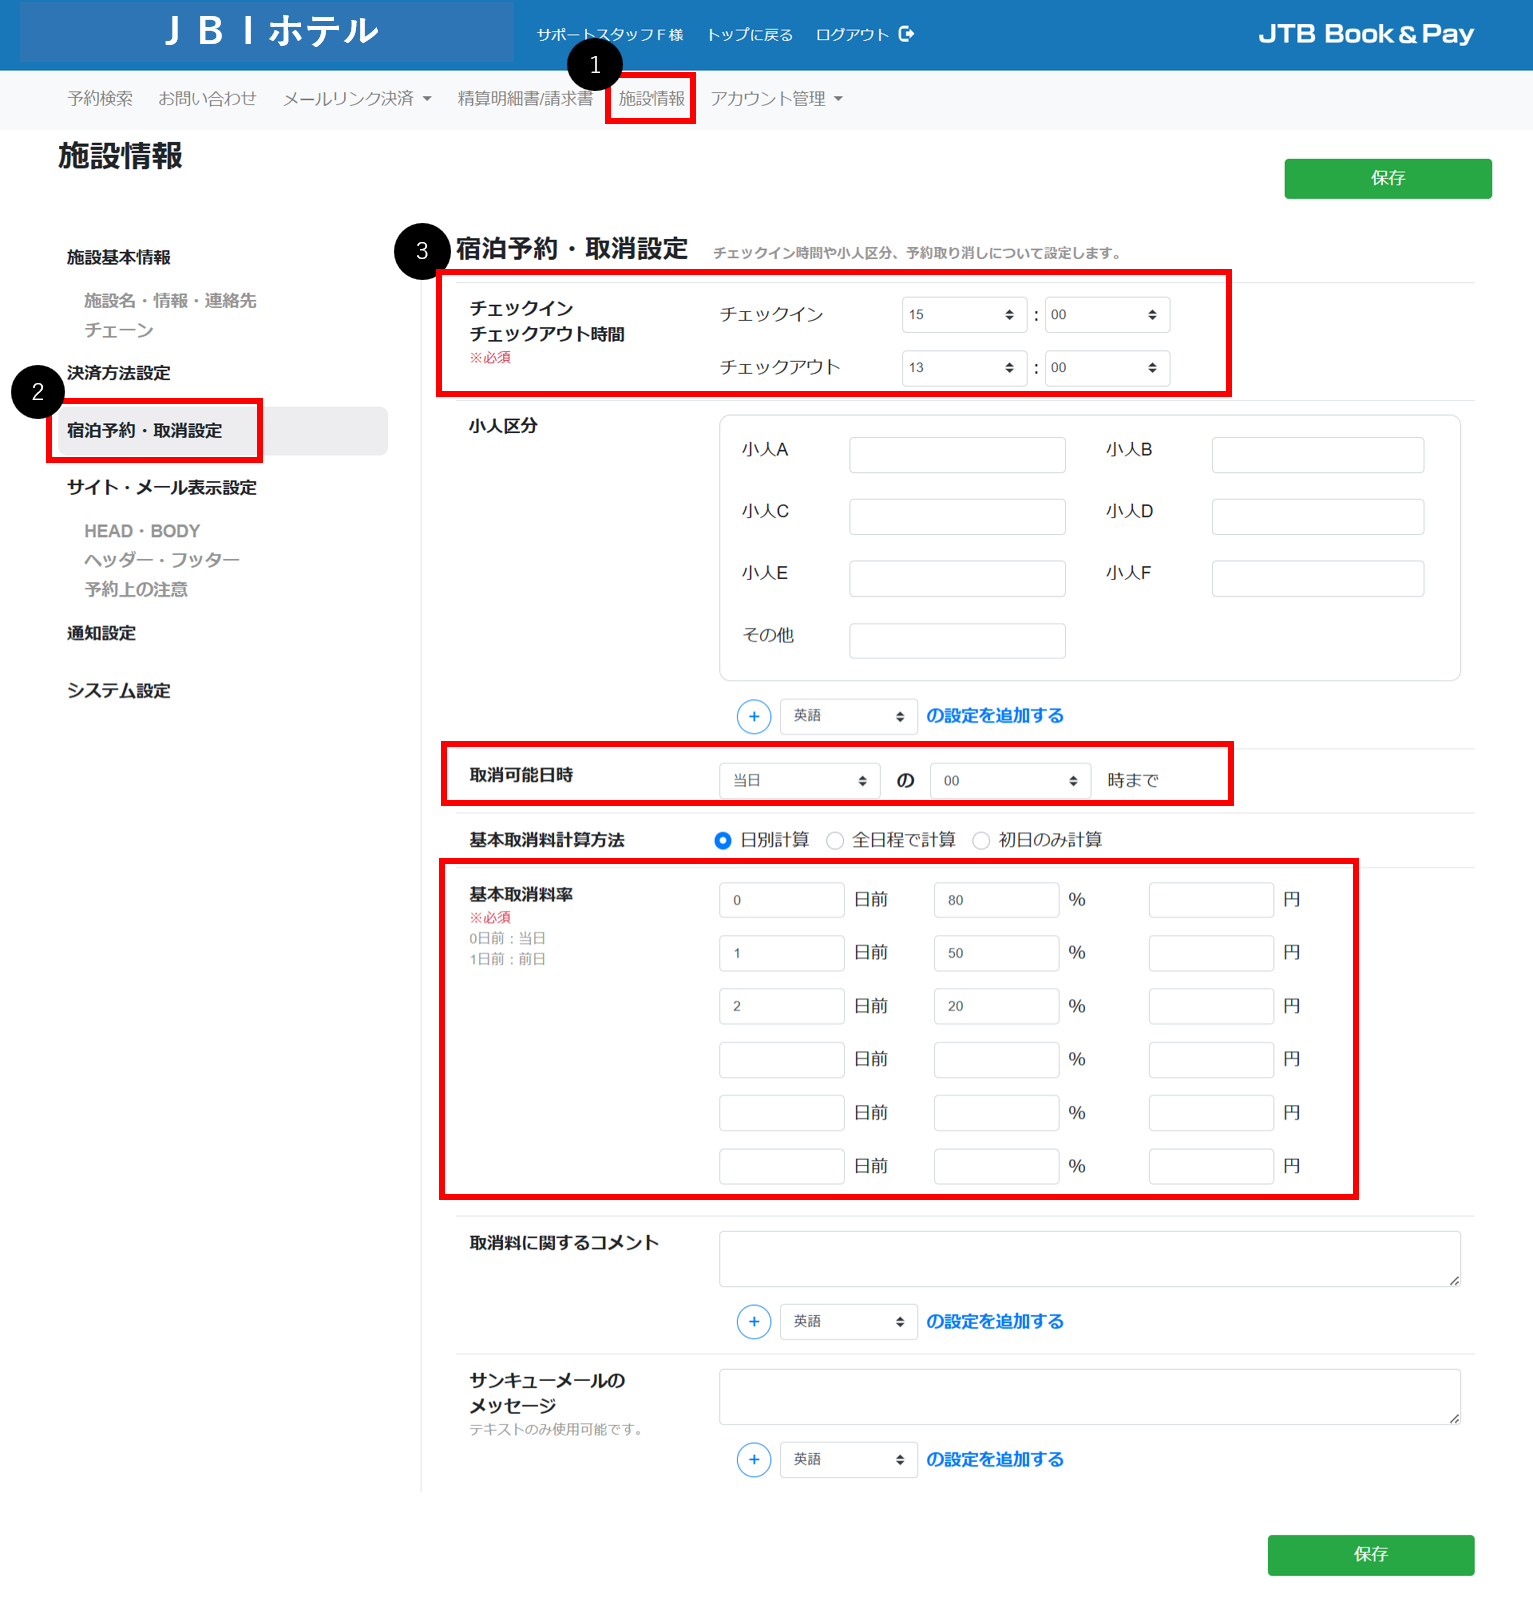Open システム設定 in the sidebar

click(x=119, y=691)
